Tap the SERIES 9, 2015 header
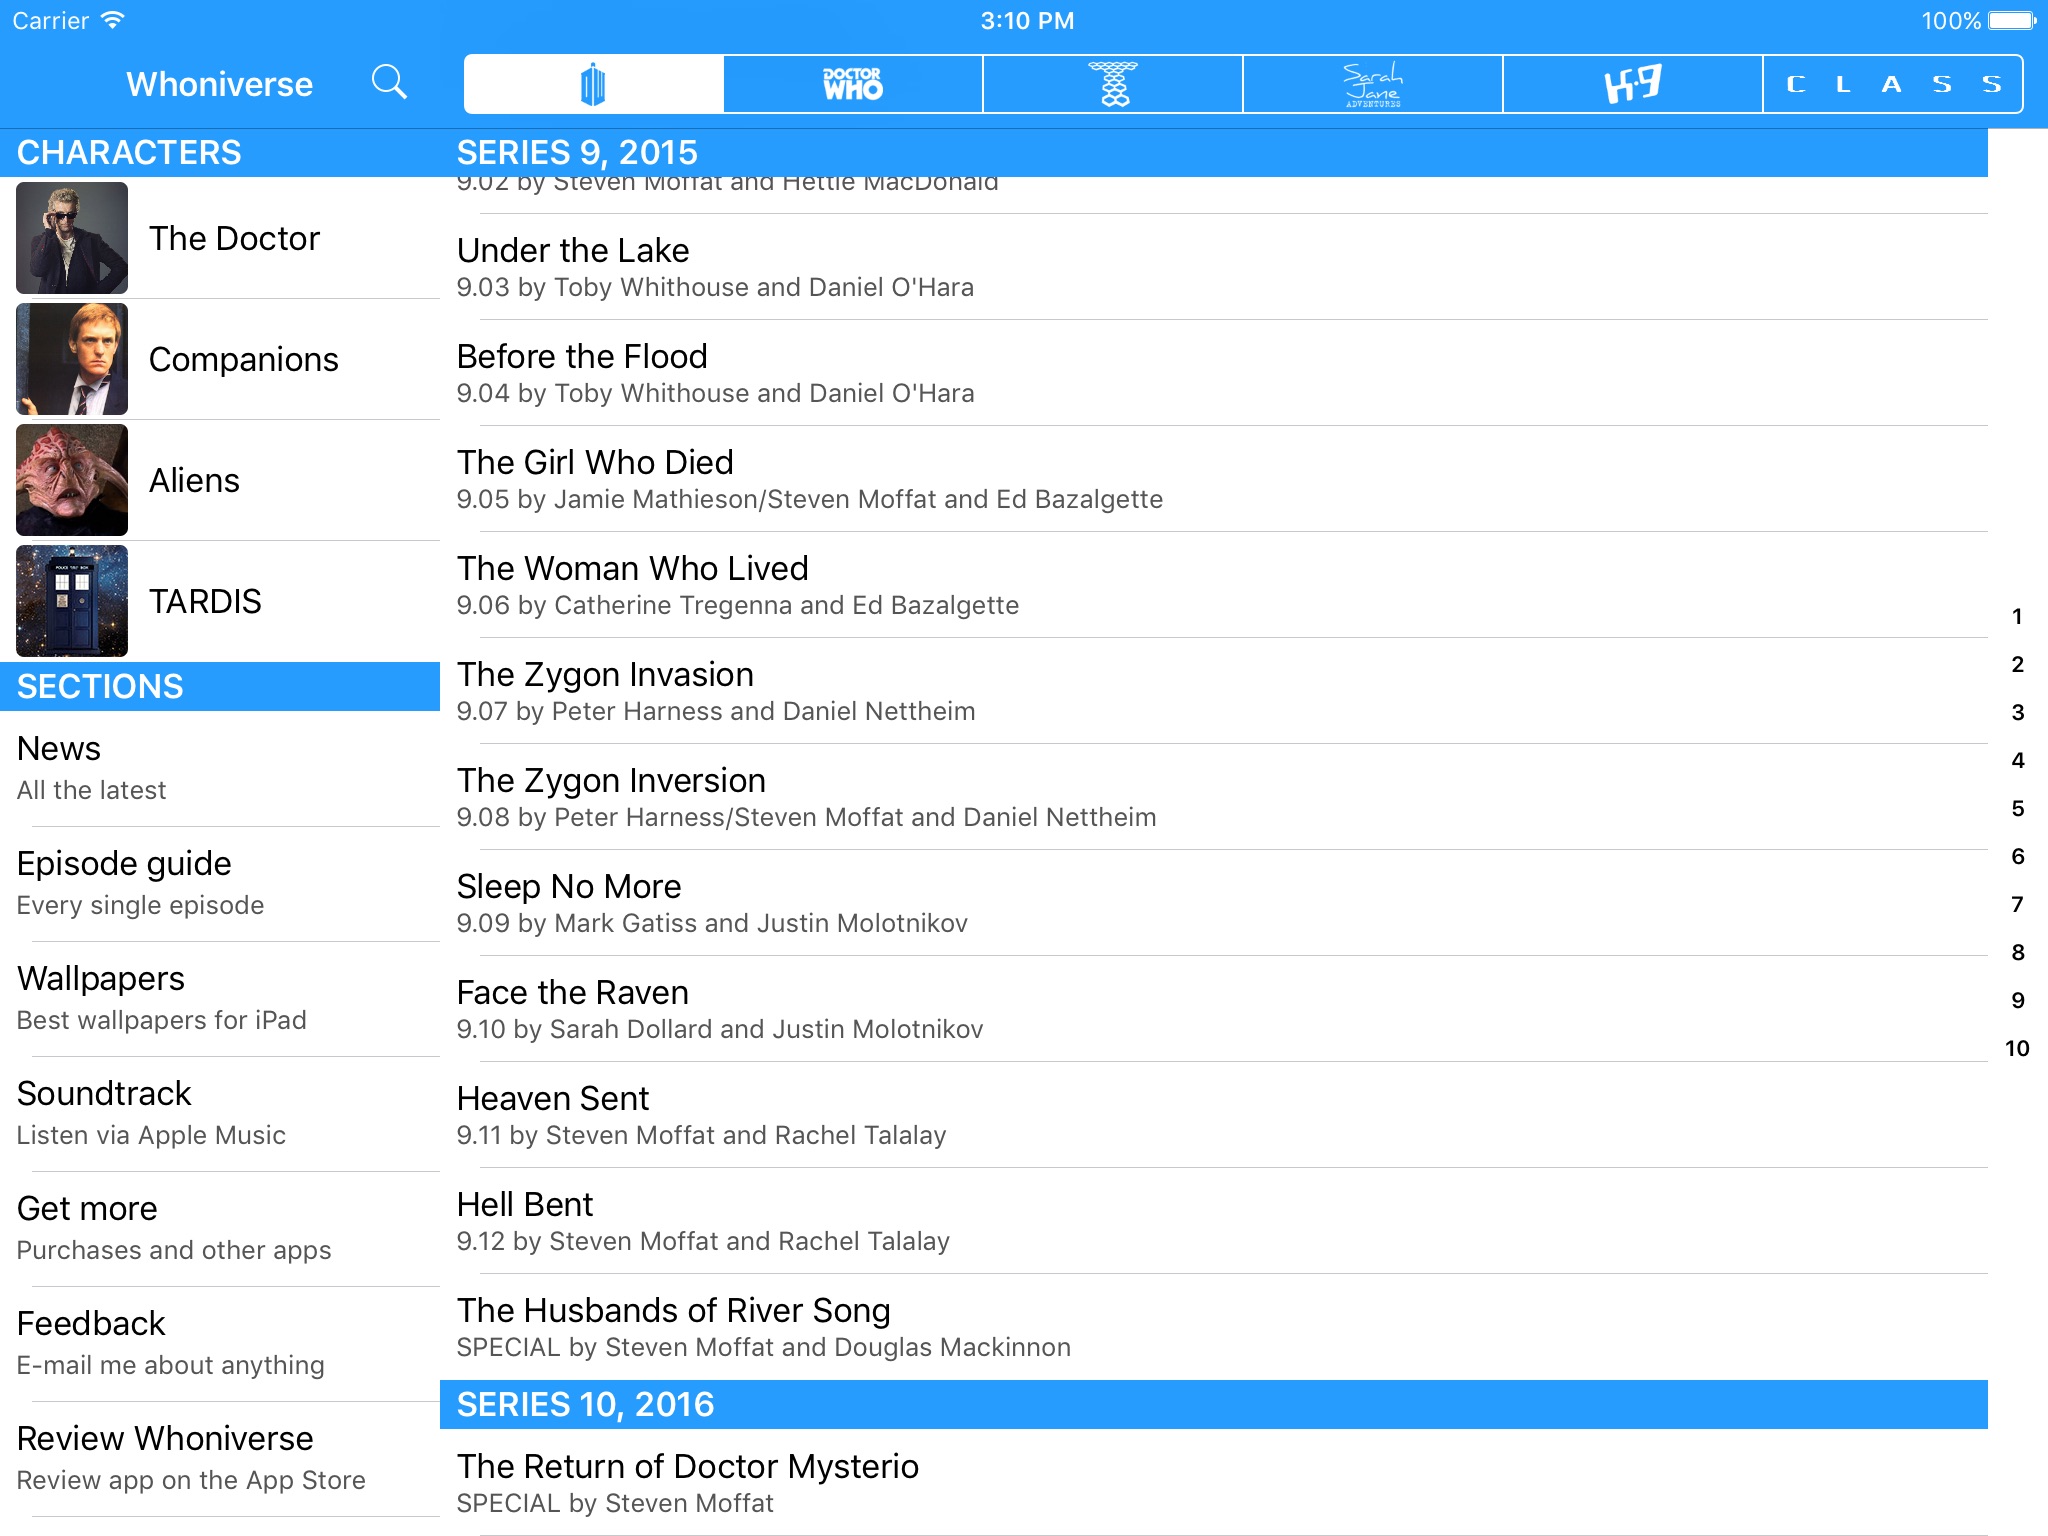The image size is (2048, 1536). pos(1214,153)
